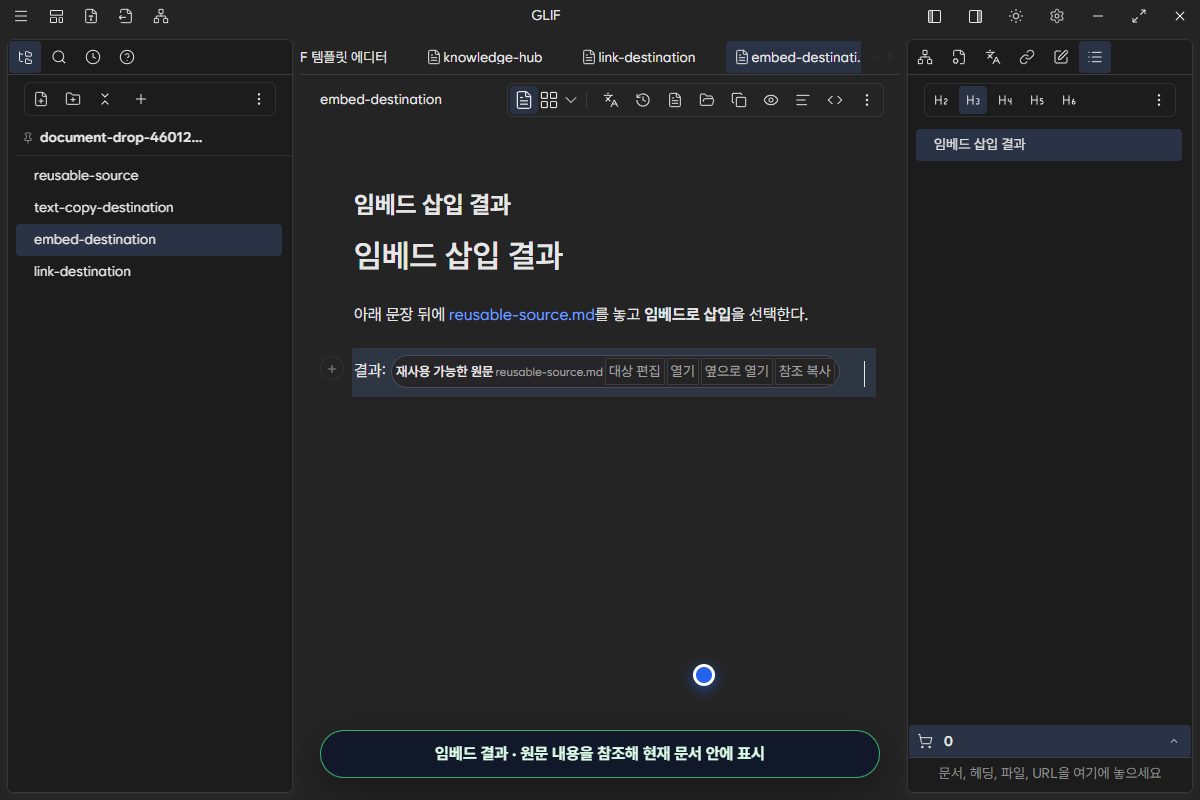Open links tab in right panel
The image size is (1200, 800).
click(1027, 57)
